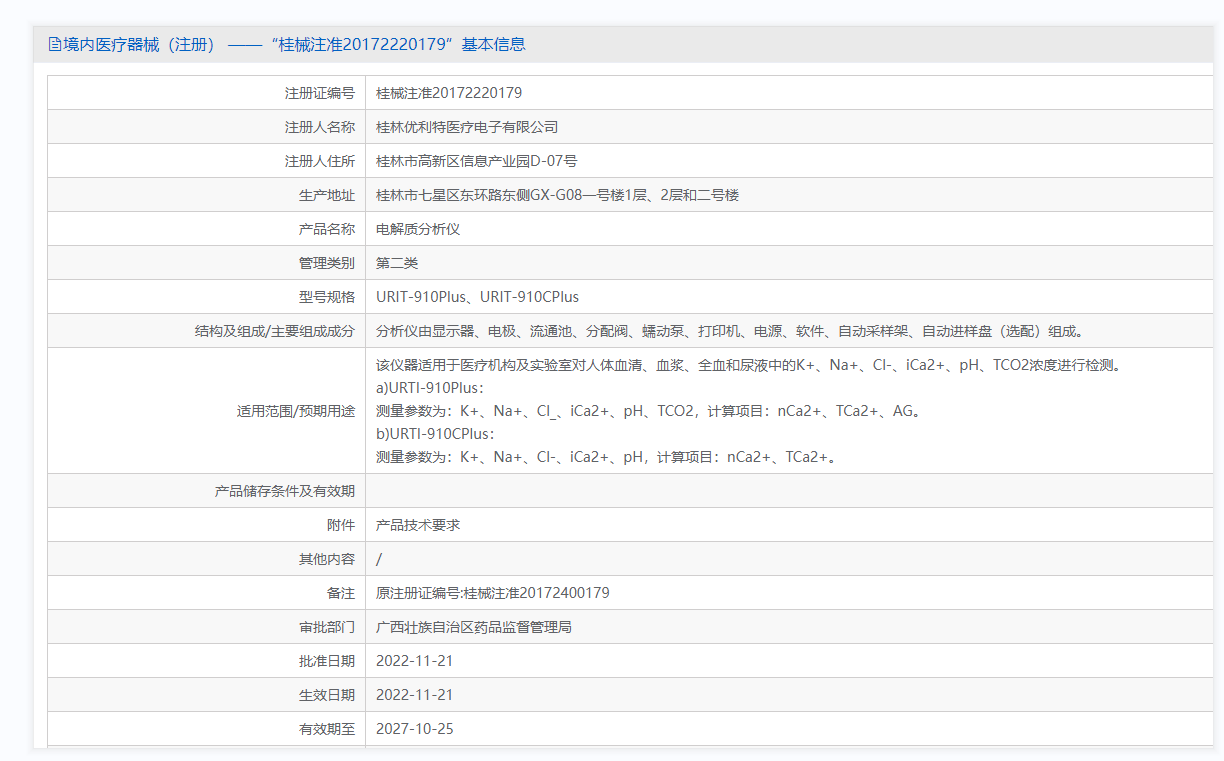The height and width of the screenshot is (761, 1224).
Task: Click model spec URIT-910Plus、URIT-910CPlus
Action: pos(477,297)
